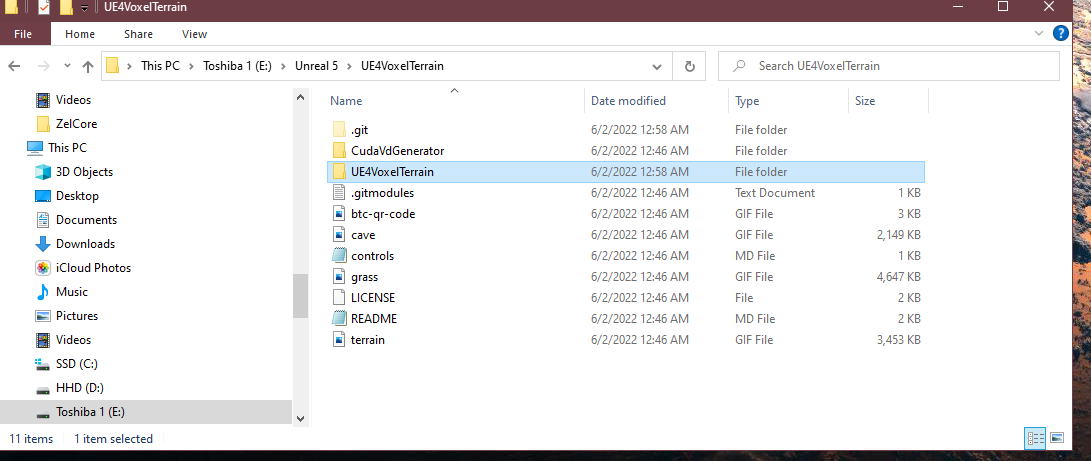Navigate to Unreal 5 breadcrumb

(316, 66)
